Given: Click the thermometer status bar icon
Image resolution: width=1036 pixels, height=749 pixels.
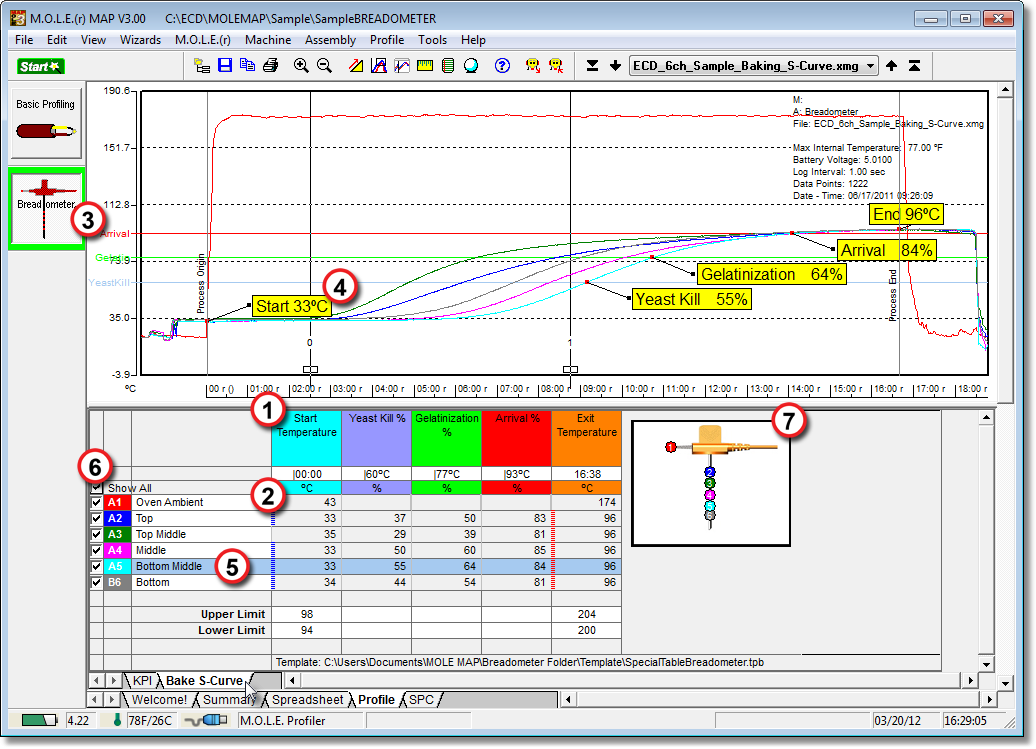Looking at the screenshot, I should coord(117,721).
